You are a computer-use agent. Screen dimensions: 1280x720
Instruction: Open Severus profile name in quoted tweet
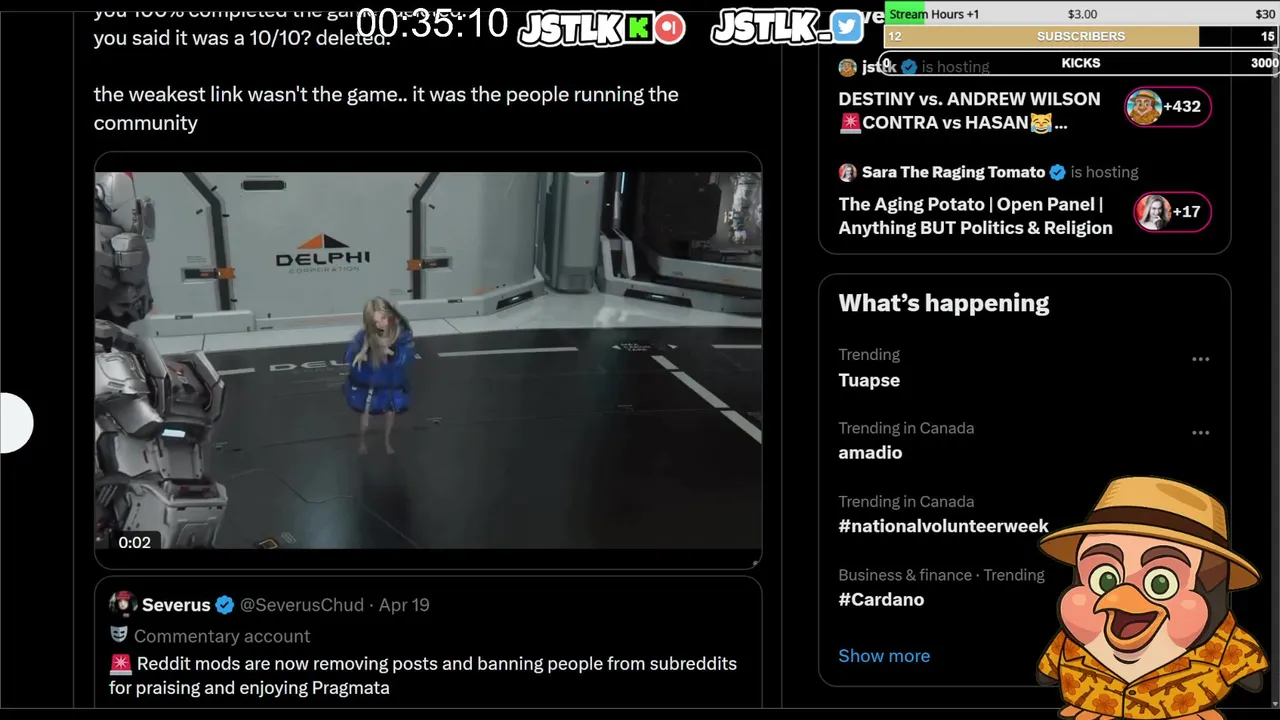(176, 605)
